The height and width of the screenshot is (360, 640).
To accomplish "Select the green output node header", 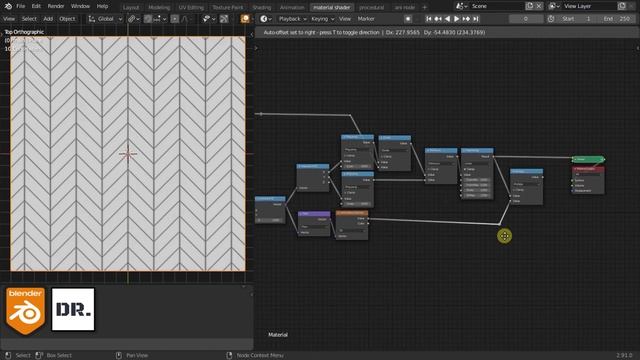I will [588, 159].
